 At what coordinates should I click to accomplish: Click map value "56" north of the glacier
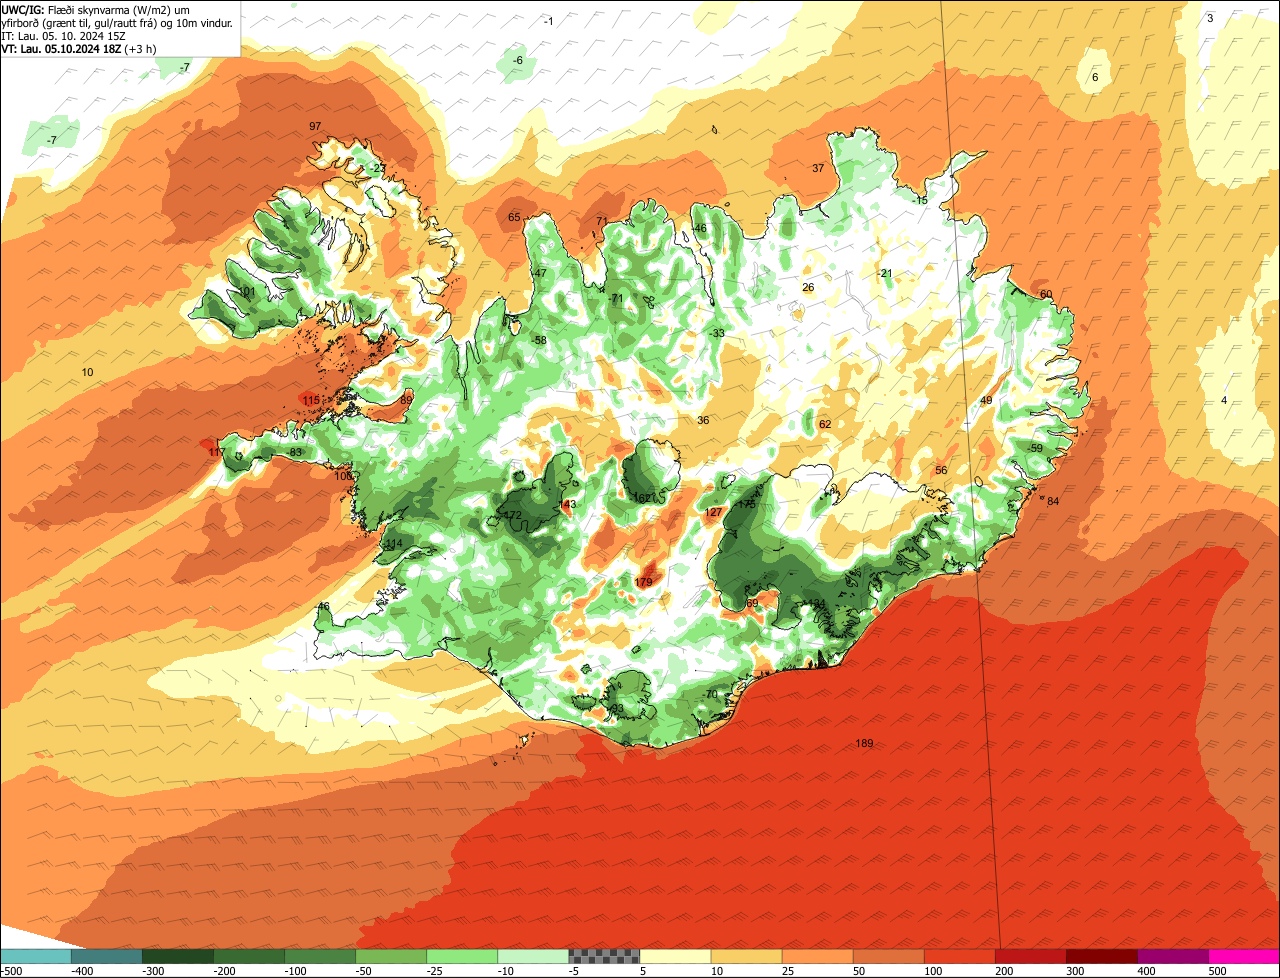pos(941,470)
